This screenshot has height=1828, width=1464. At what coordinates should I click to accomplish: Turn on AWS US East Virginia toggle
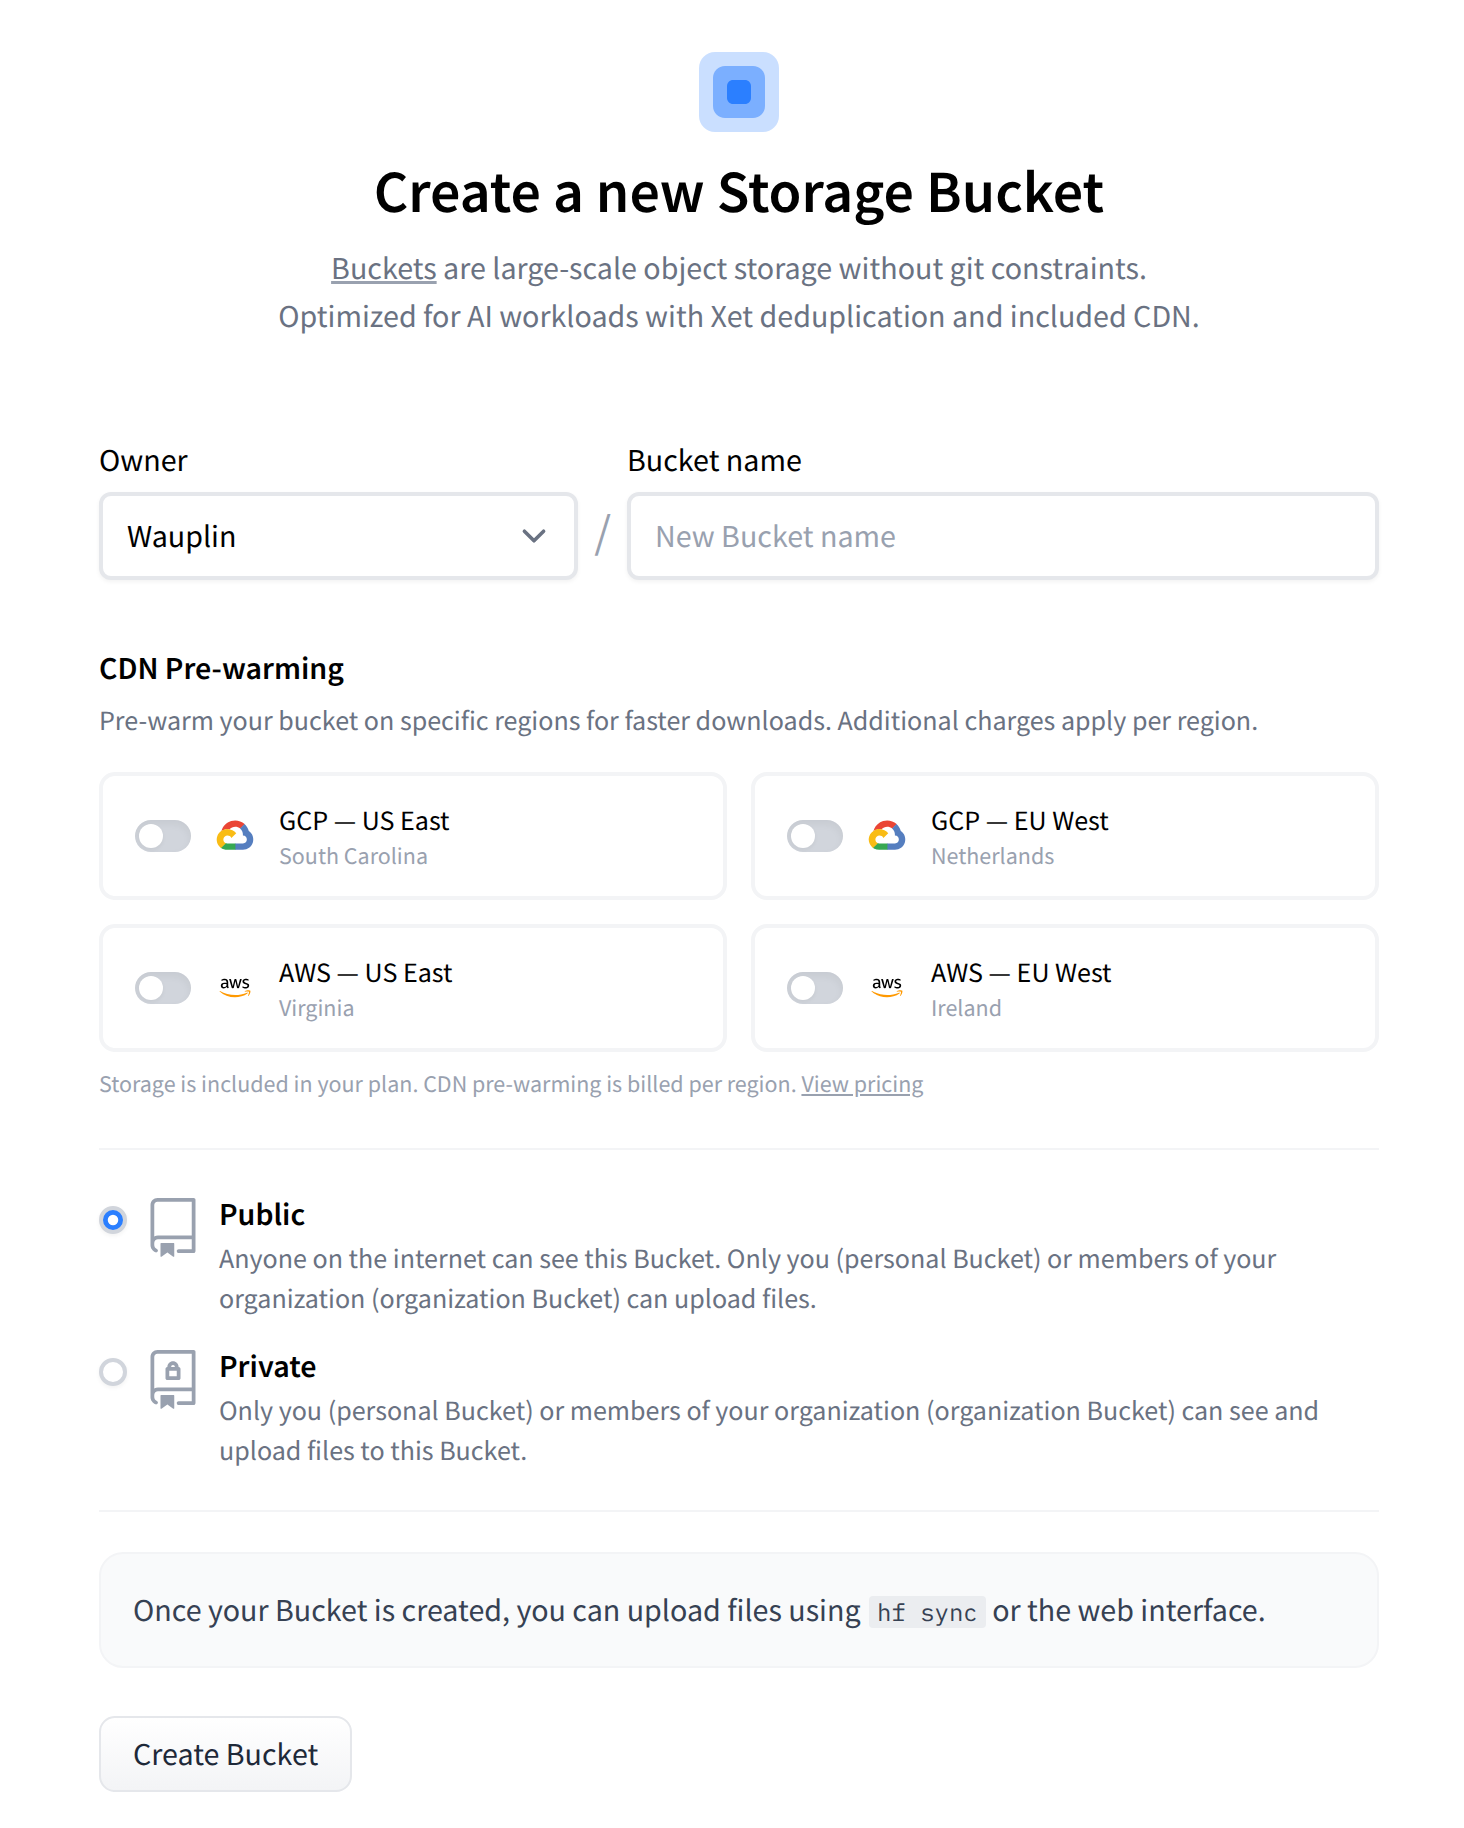coord(163,988)
